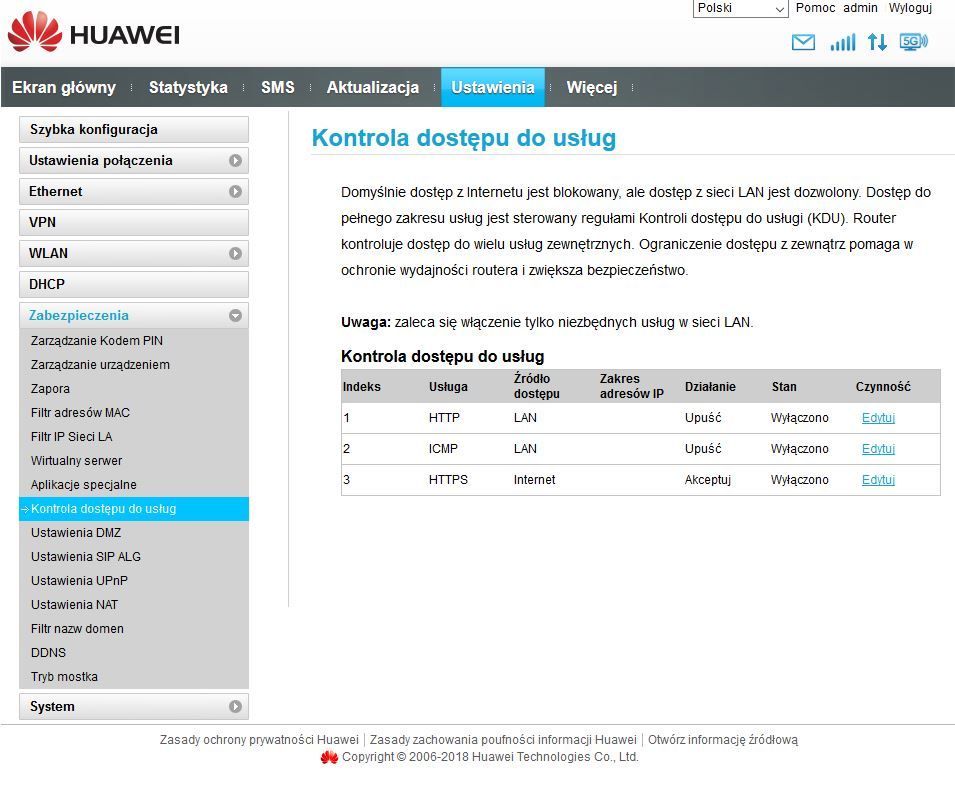Select Ustawienia DMZ in sidebar
The height and width of the screenshot is (799, 955).
tap(76, 533)
